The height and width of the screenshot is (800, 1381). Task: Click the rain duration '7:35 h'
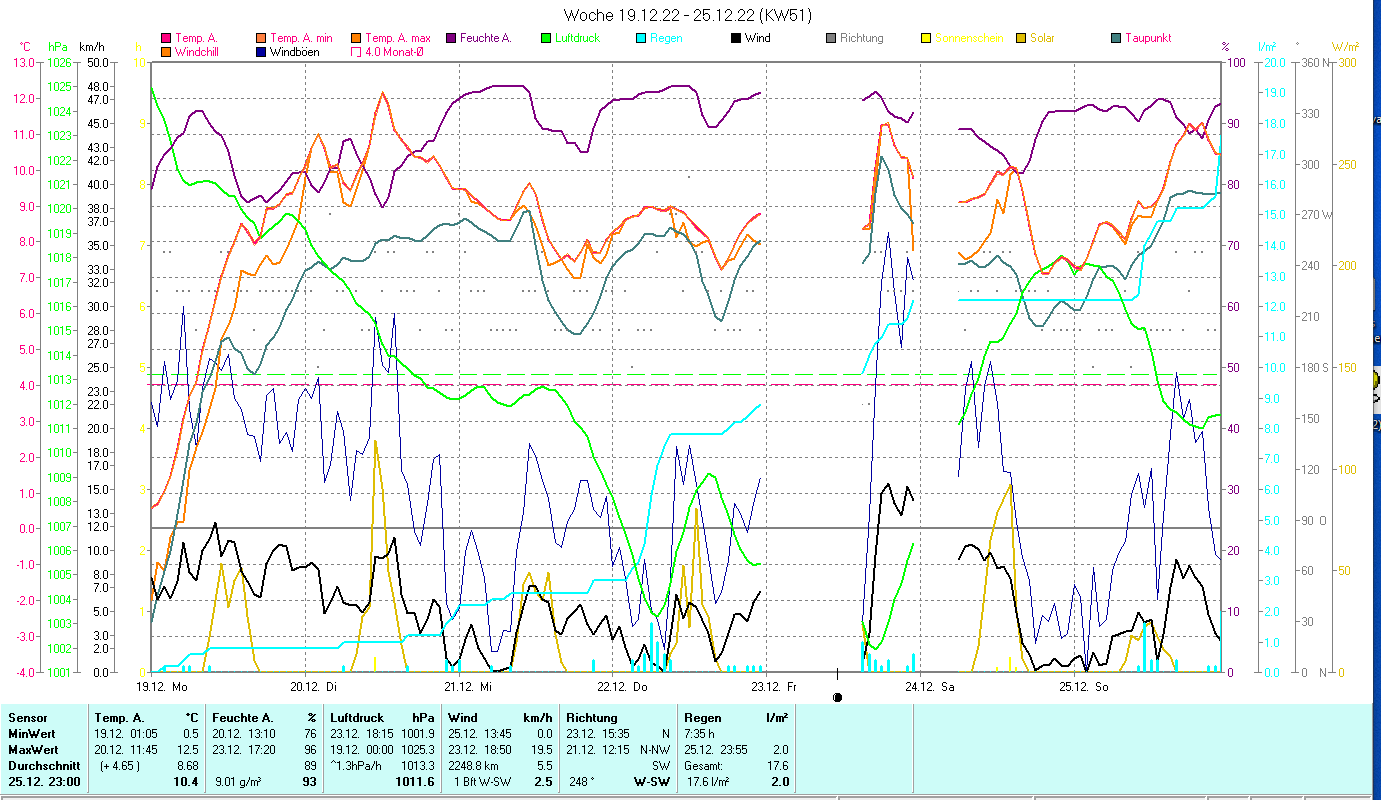point(701,733)
